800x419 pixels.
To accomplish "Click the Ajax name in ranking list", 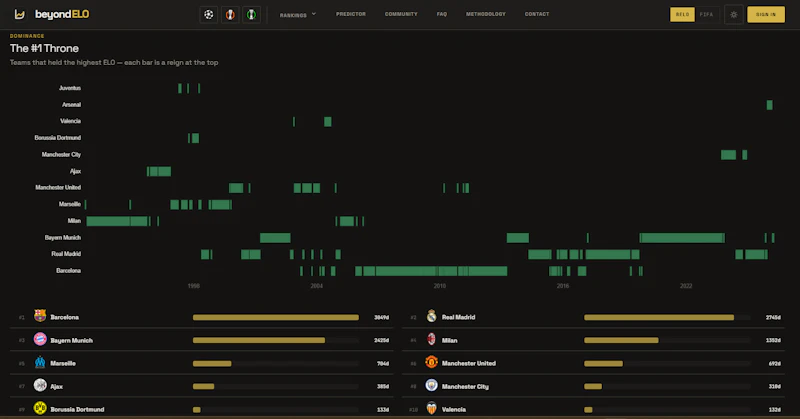I will pyautogui.click(x=57, y=386).
